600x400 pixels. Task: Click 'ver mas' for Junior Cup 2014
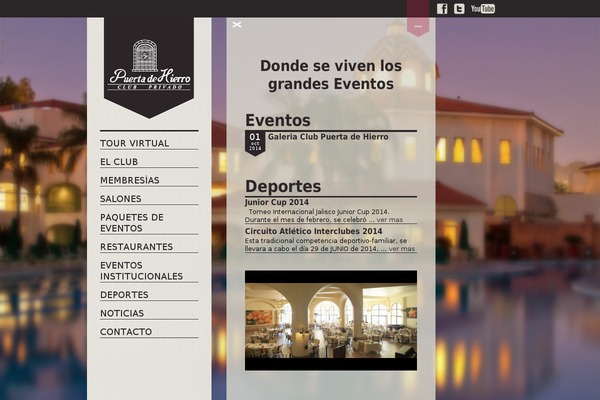point(390,220)
